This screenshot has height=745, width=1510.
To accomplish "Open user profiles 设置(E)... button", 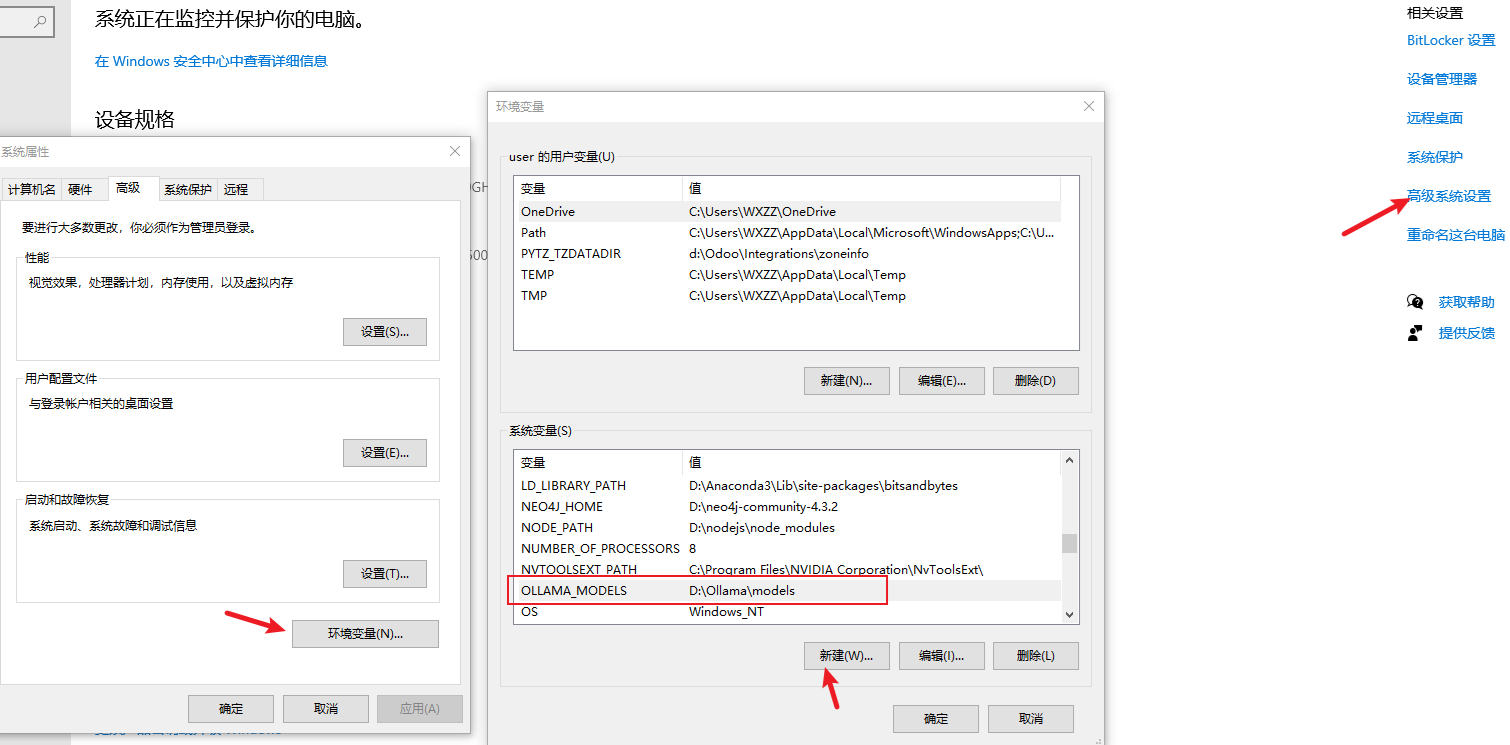I will click(385, 453).
